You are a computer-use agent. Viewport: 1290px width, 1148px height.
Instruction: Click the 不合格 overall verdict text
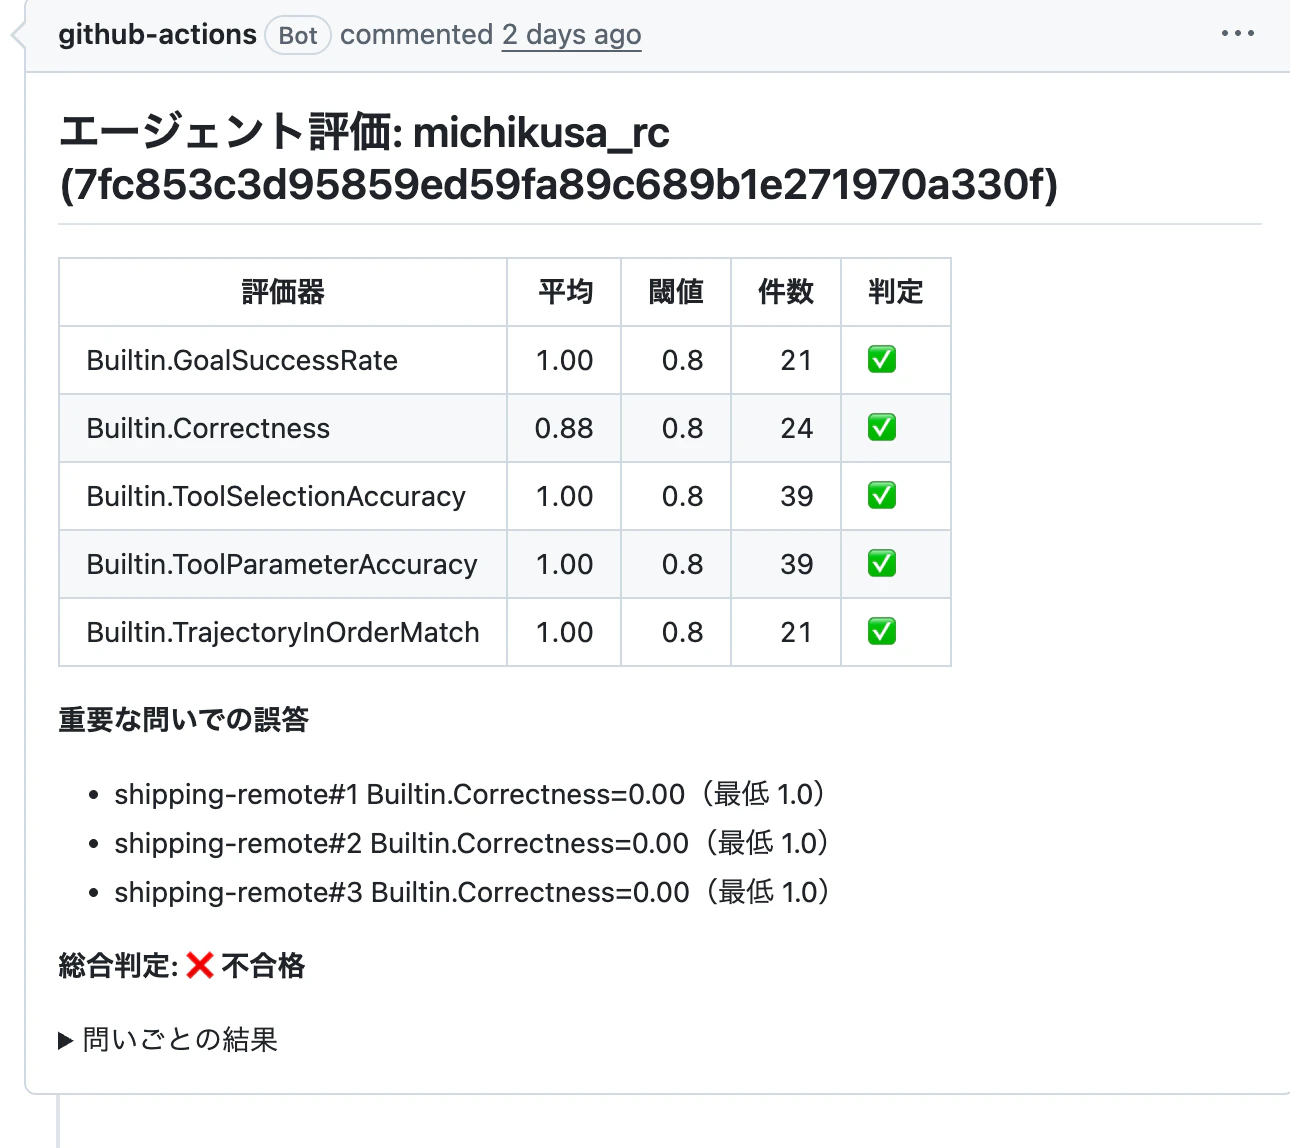click(263, 966)
